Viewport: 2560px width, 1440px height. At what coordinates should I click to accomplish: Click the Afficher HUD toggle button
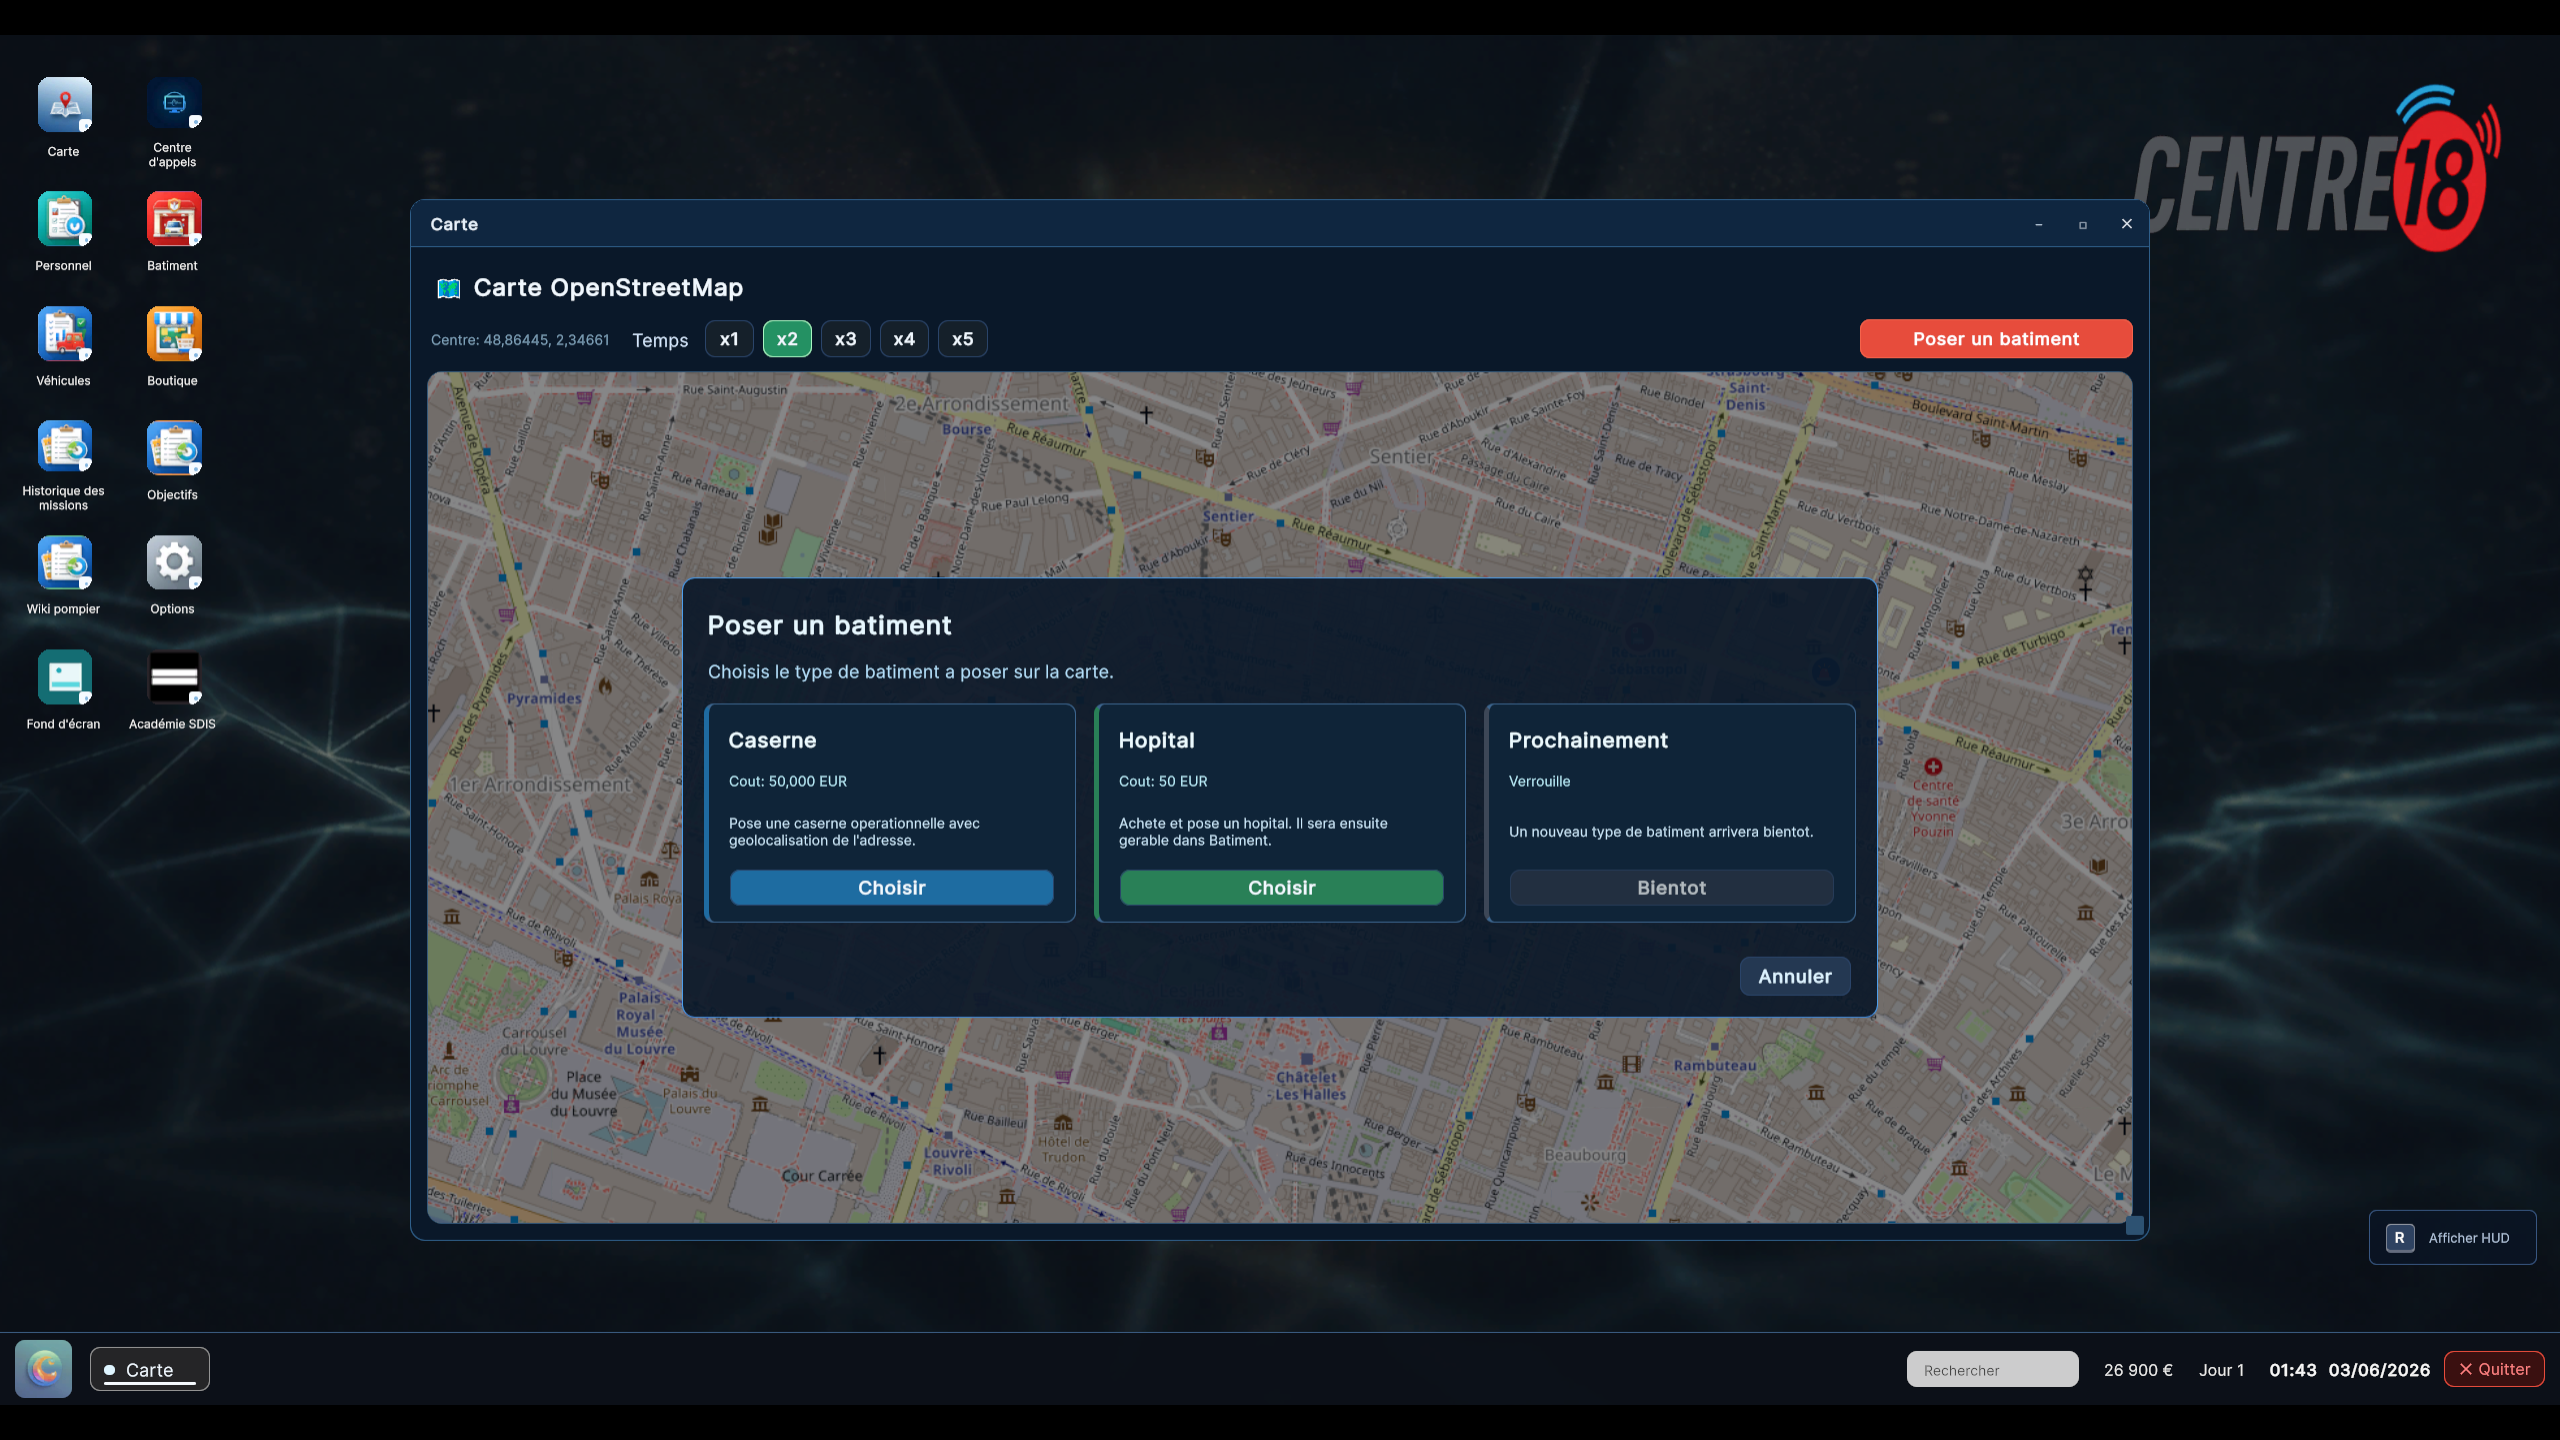(x=2452, y=1238)
